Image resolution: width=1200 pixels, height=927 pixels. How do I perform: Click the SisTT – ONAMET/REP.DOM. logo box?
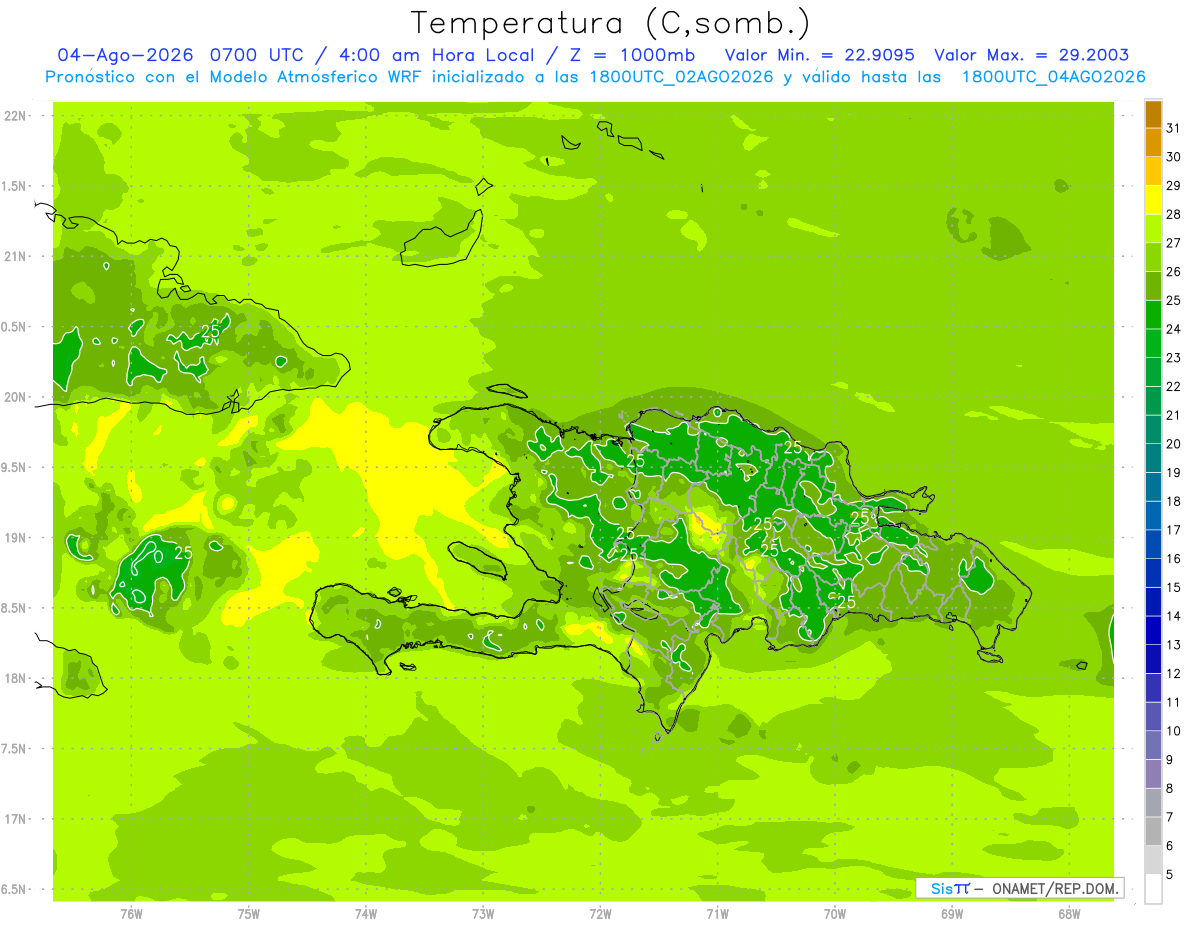coord(1019,888)
